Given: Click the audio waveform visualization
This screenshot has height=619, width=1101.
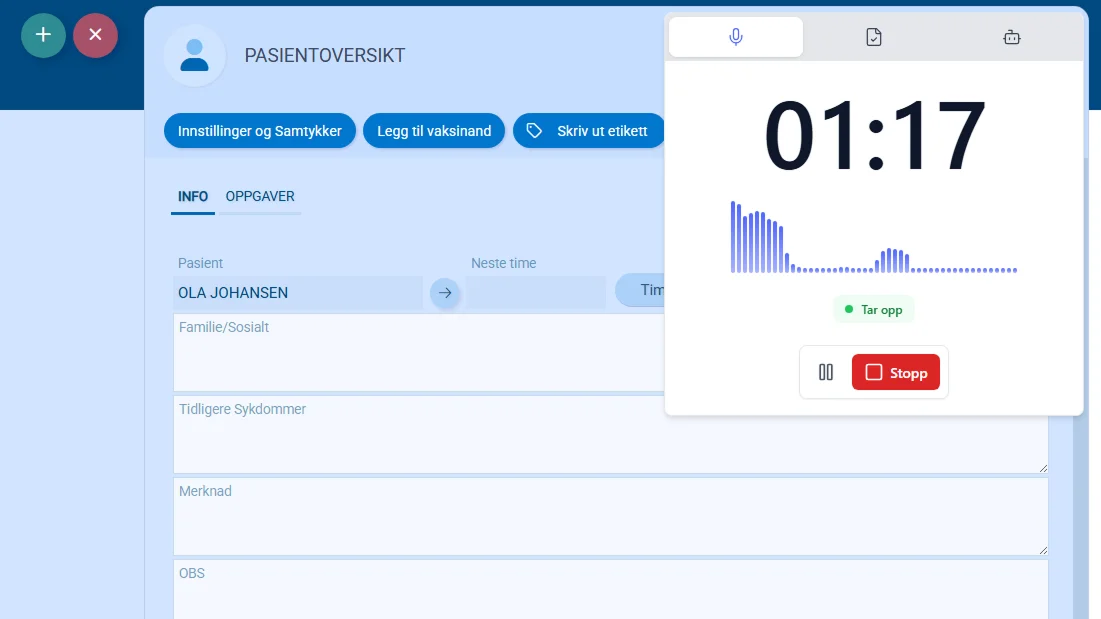Looking at the screenshot, I should (x=873, y=240).
